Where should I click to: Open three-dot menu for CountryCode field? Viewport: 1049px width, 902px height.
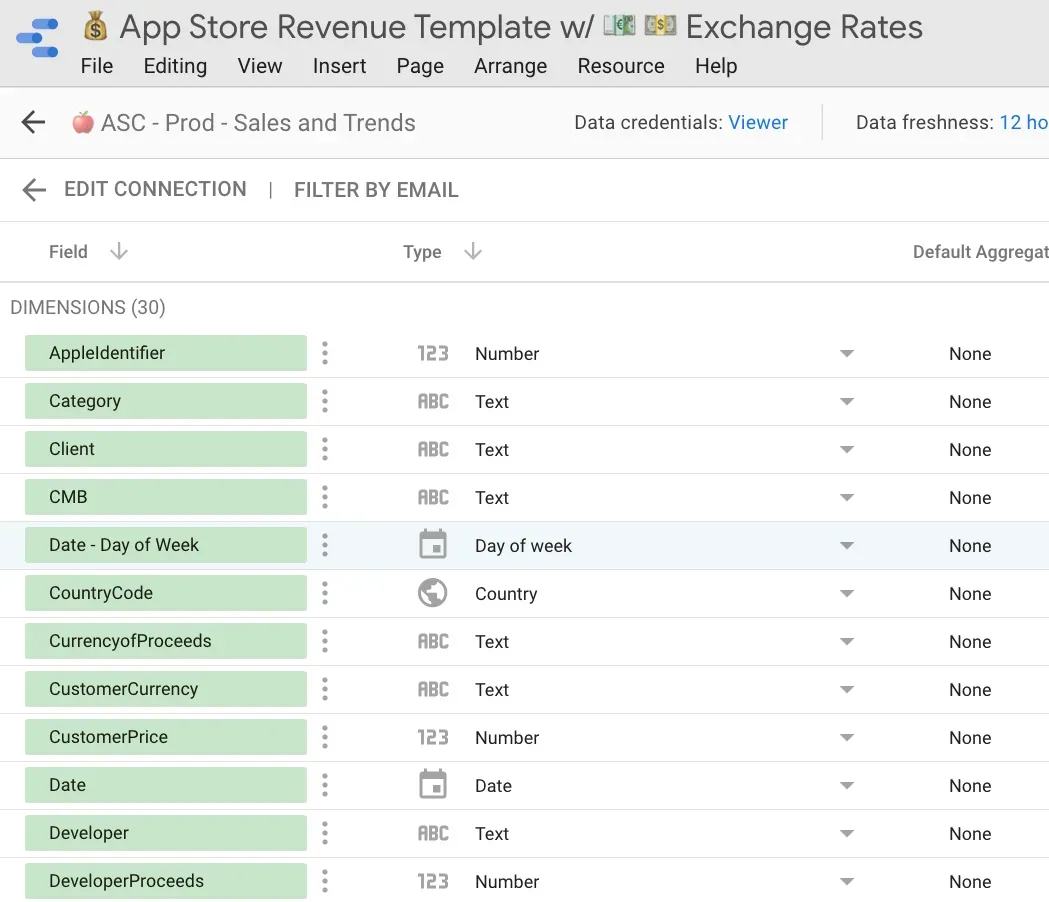(x=325, y=593)
